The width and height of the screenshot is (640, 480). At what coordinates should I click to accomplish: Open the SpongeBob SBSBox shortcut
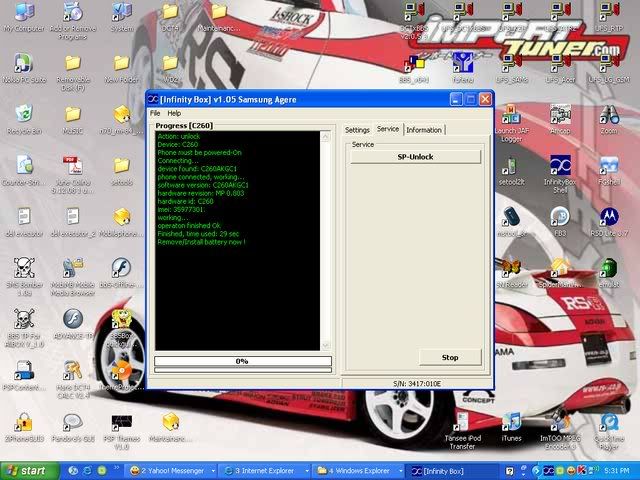click(122, 329)
